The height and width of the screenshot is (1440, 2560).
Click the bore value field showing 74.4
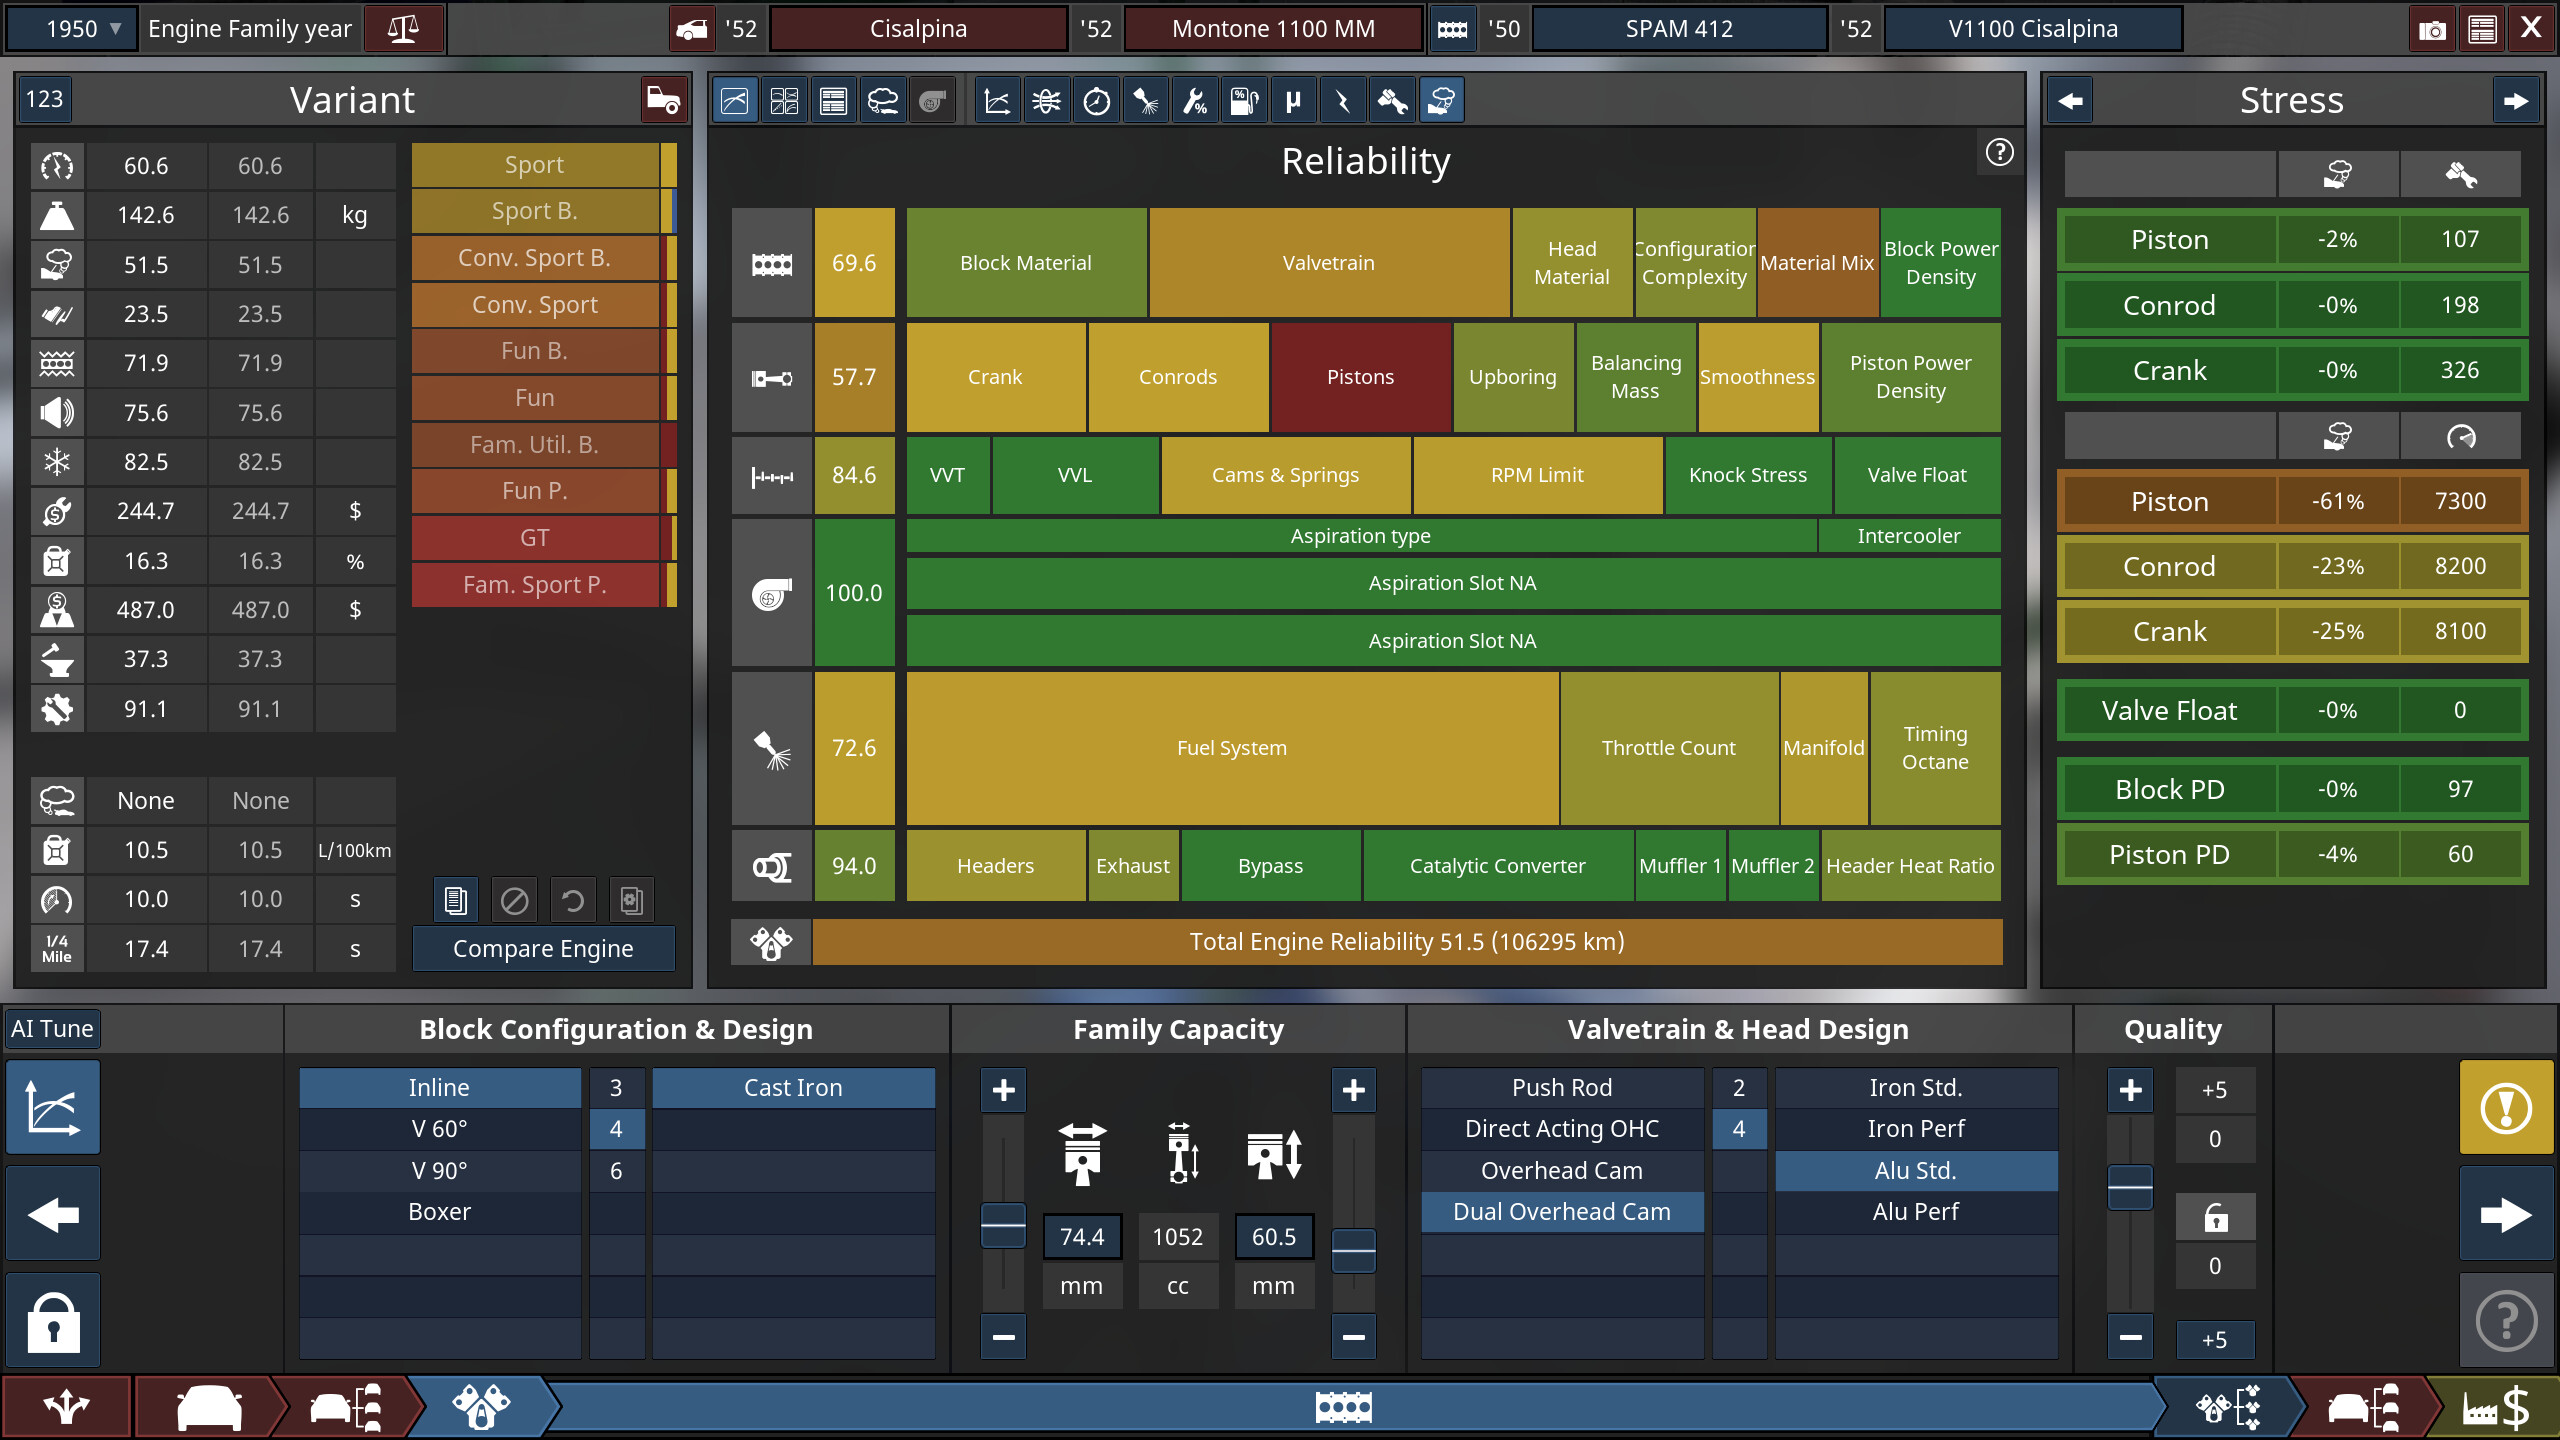[1082, 1236]
